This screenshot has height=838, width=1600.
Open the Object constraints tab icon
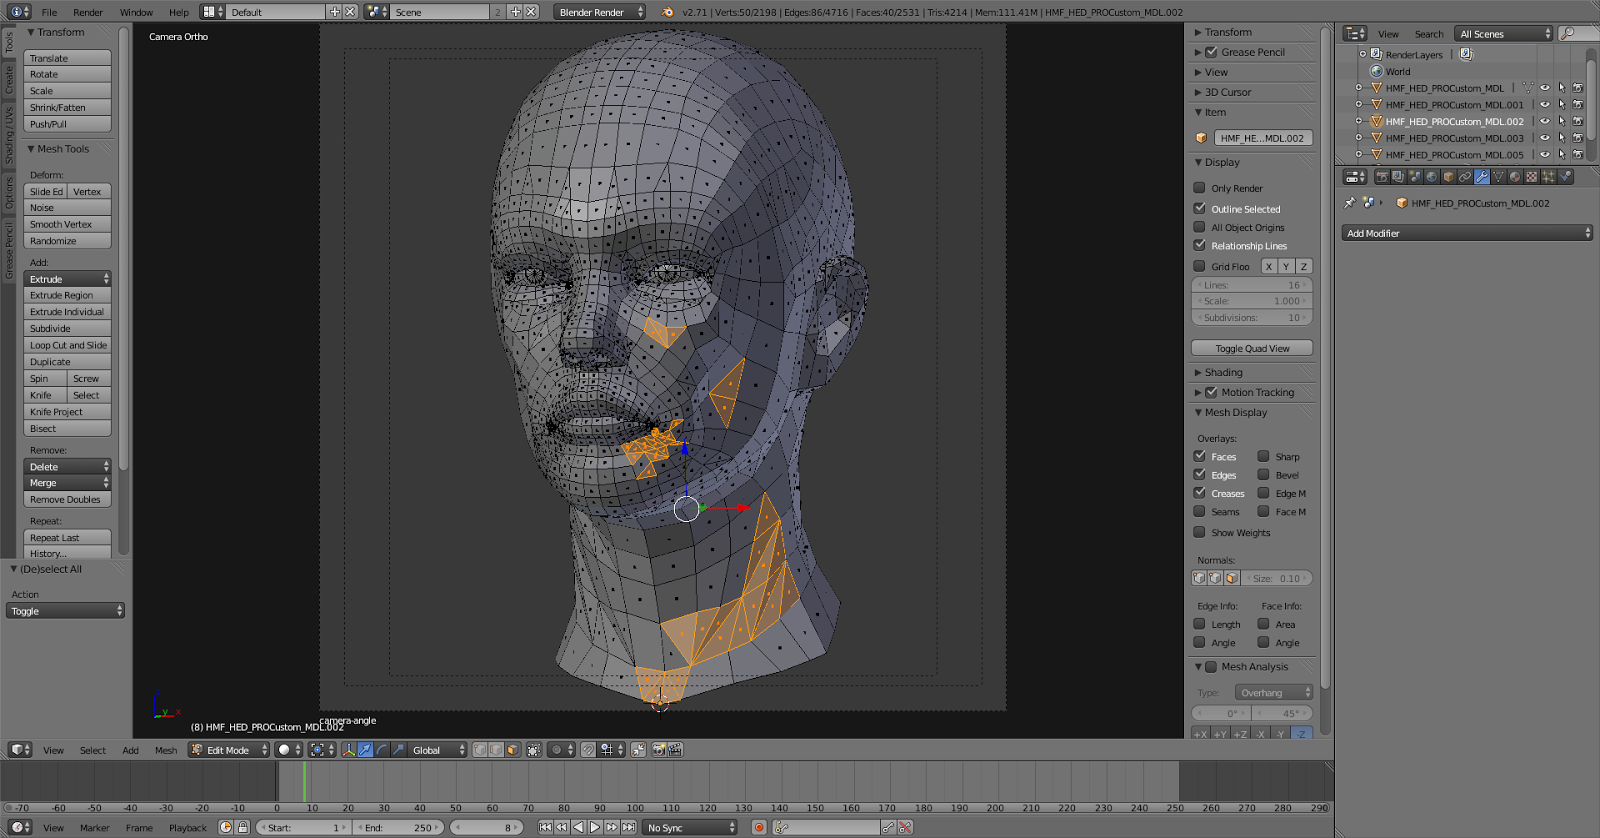(1465, 177)
